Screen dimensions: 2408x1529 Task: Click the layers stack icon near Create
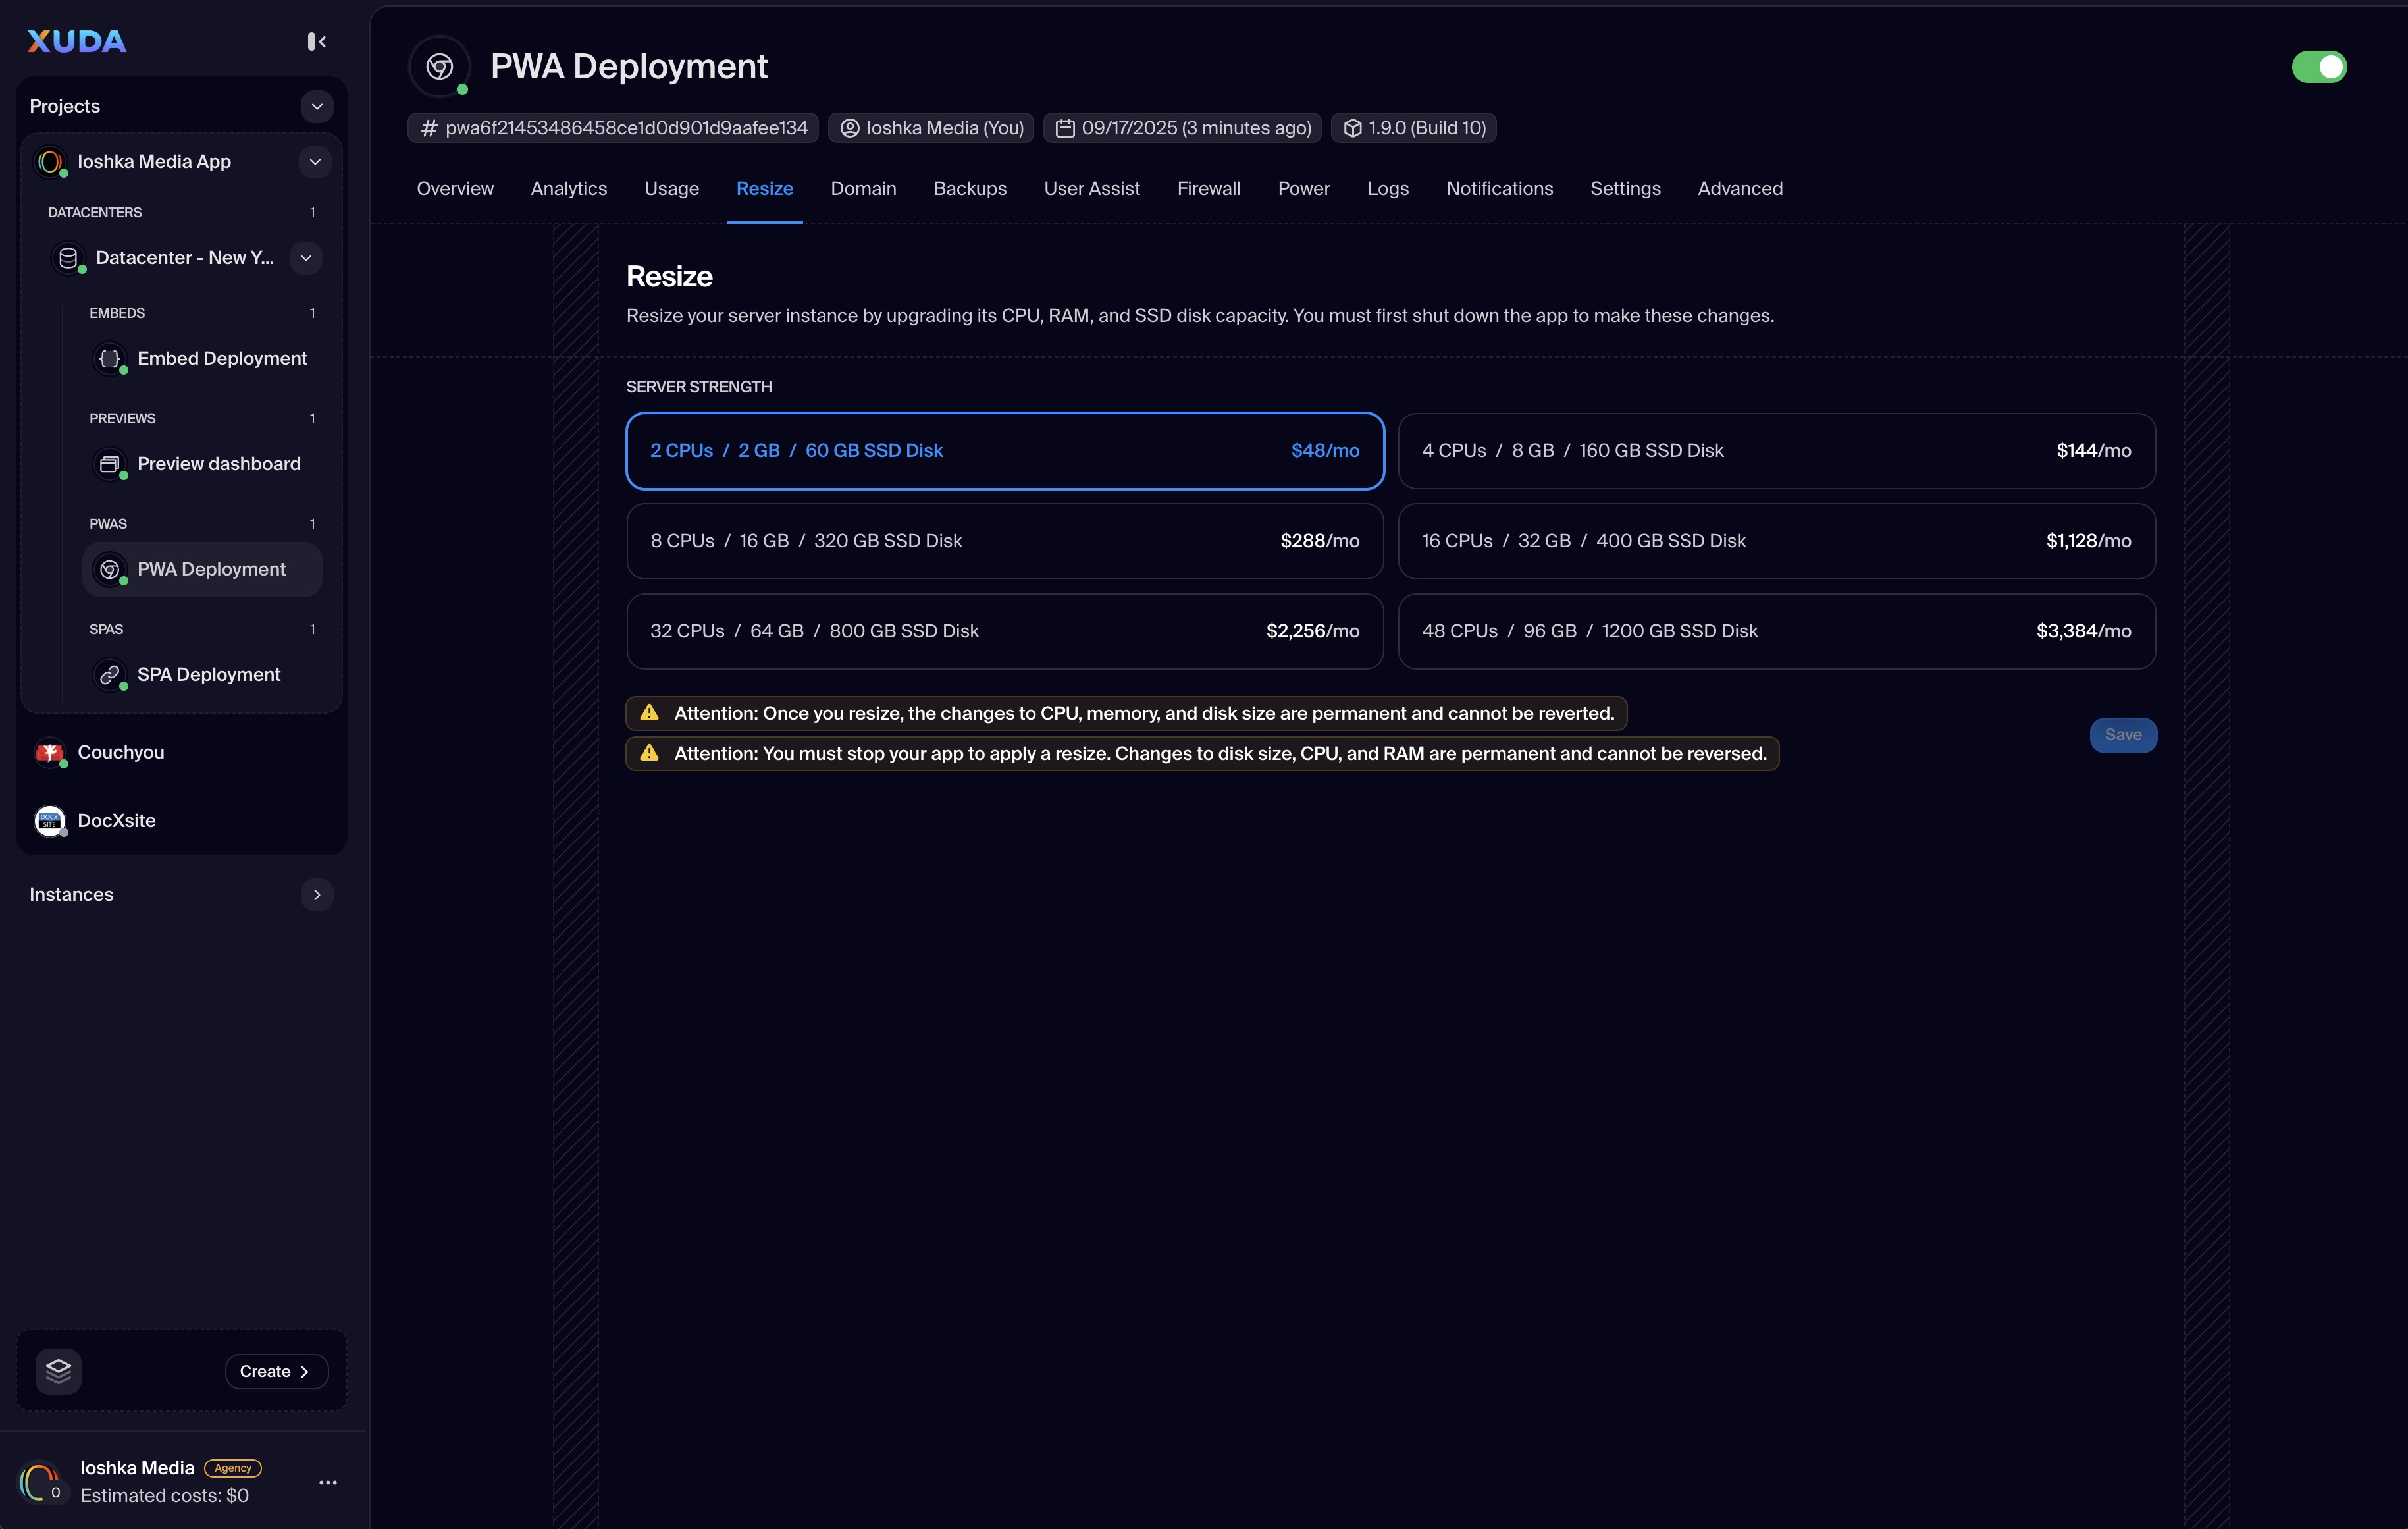(x=58, y=1371)
